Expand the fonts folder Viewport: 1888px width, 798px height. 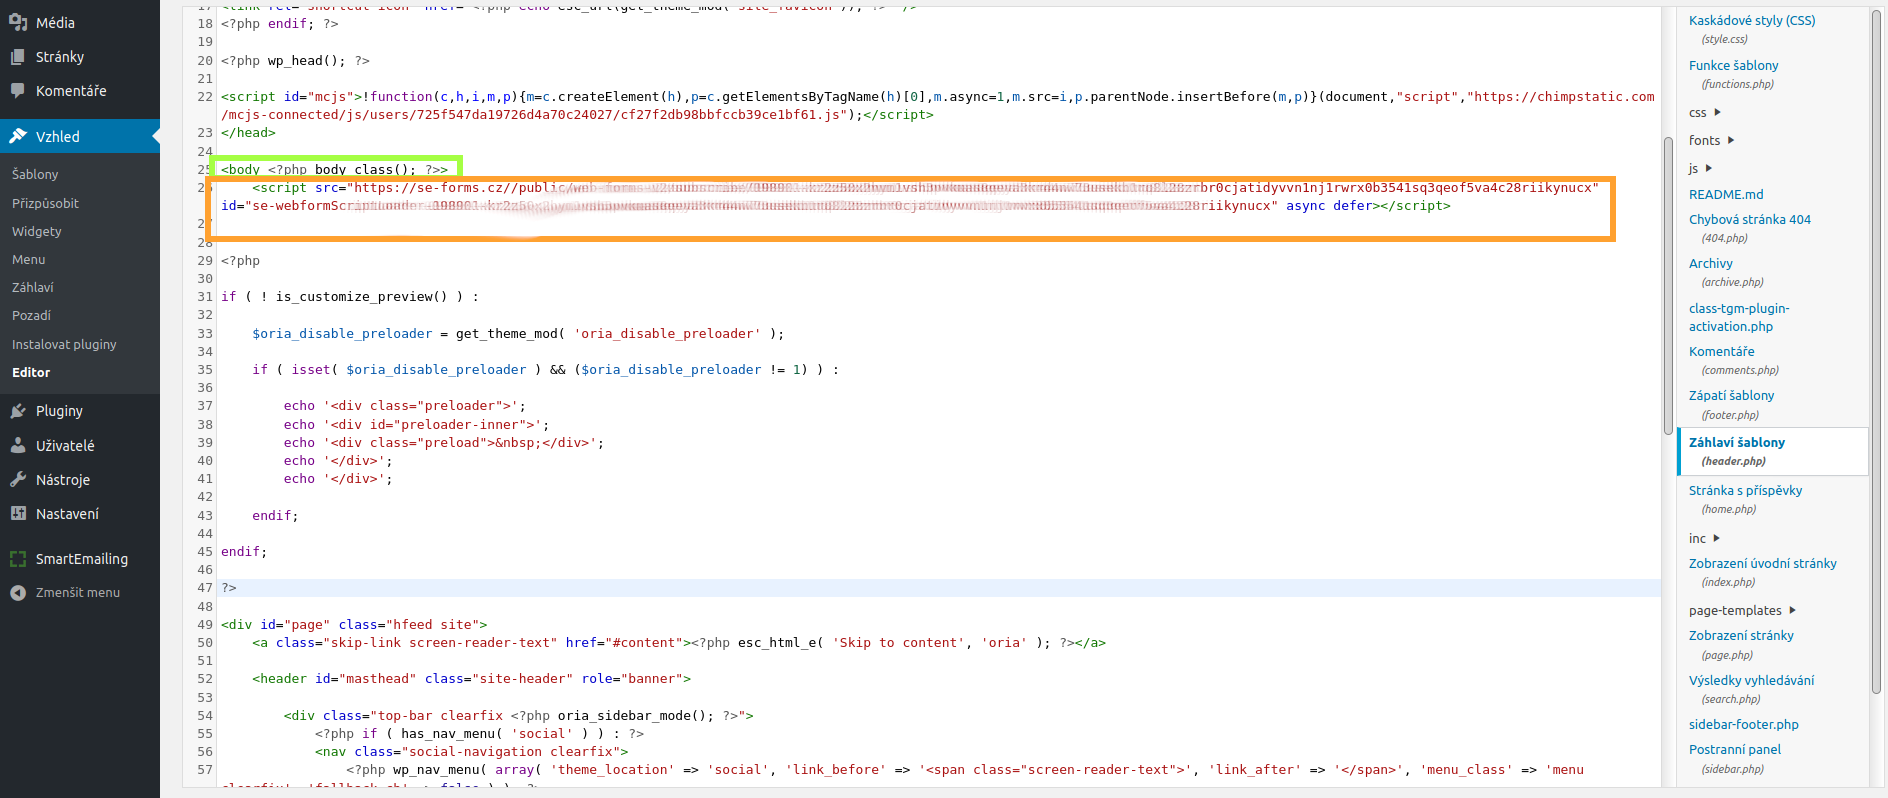pyautogui.click(x=1711, y=141)
